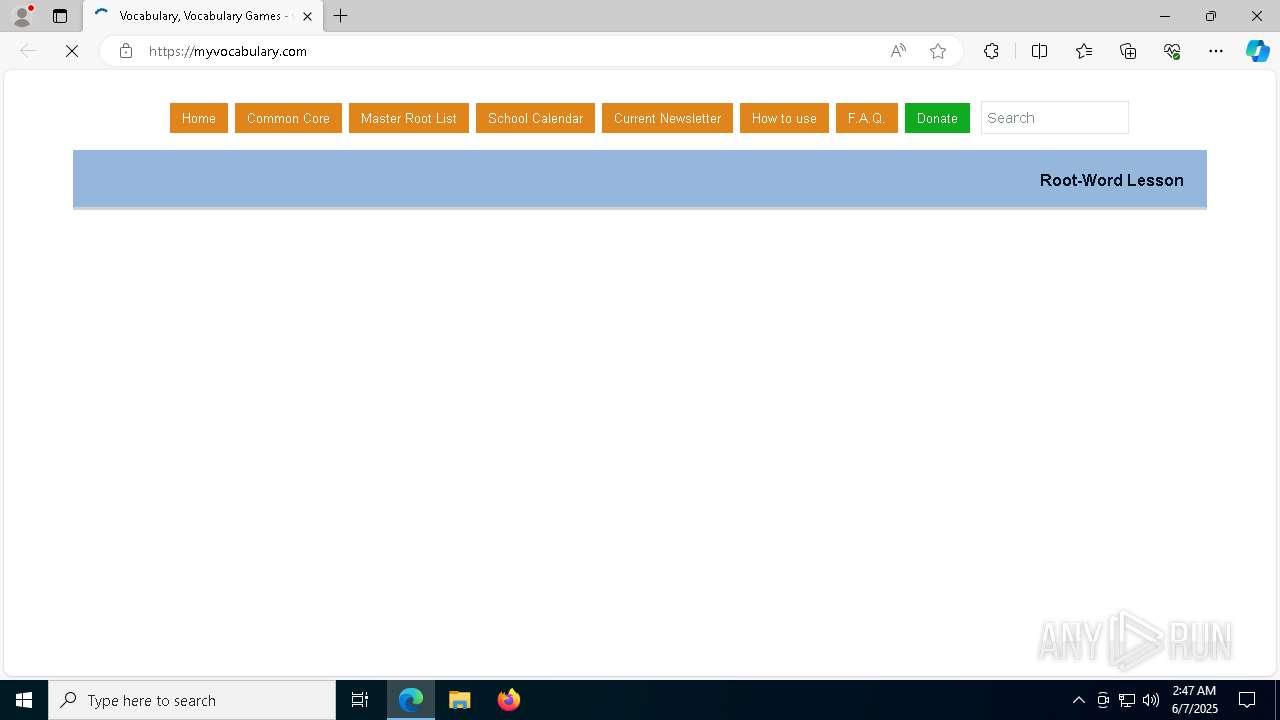
Task: Stop loading the page
Action: (72, 51)
